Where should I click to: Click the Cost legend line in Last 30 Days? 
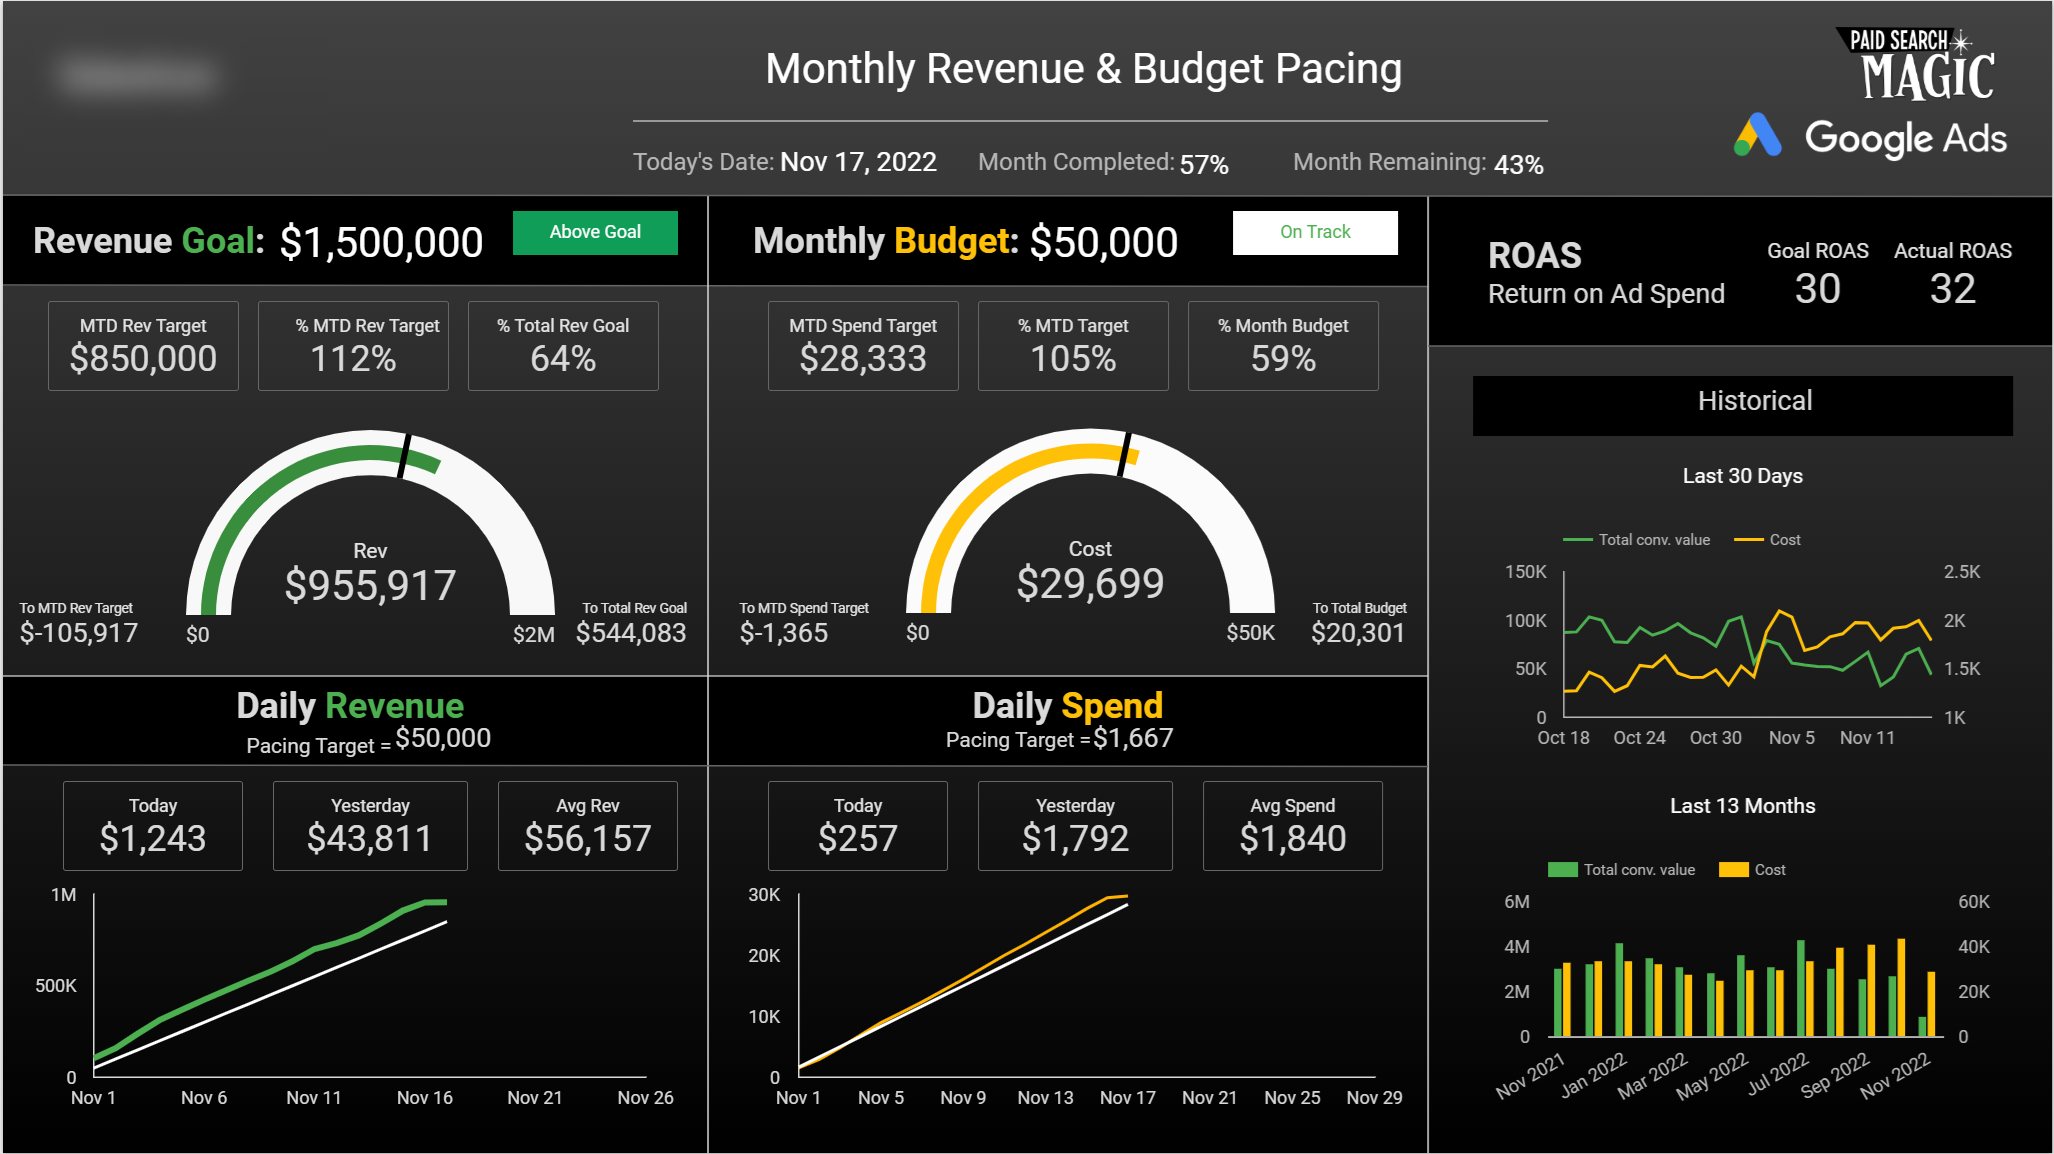[x=1748, y=540]
